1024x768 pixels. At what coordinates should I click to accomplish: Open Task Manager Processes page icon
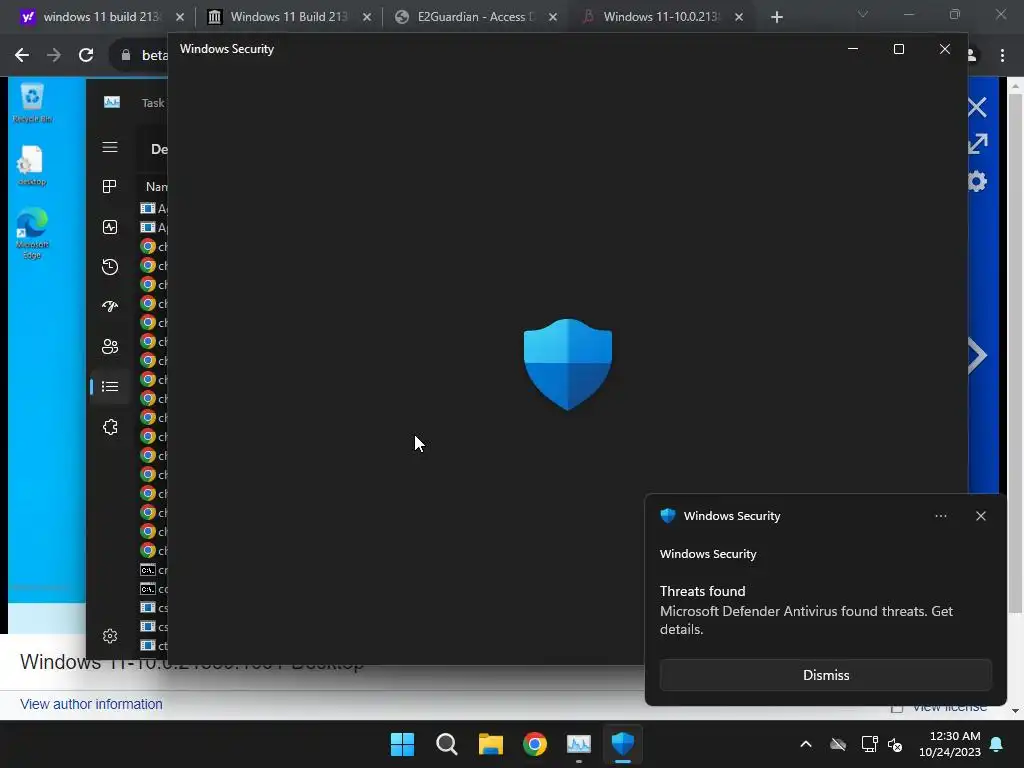click(110, 187)
